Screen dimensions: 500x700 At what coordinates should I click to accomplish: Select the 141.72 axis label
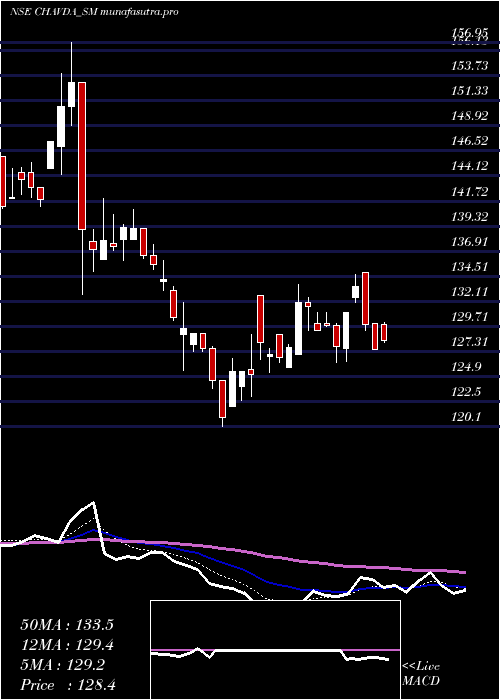[x=470, y=192]
